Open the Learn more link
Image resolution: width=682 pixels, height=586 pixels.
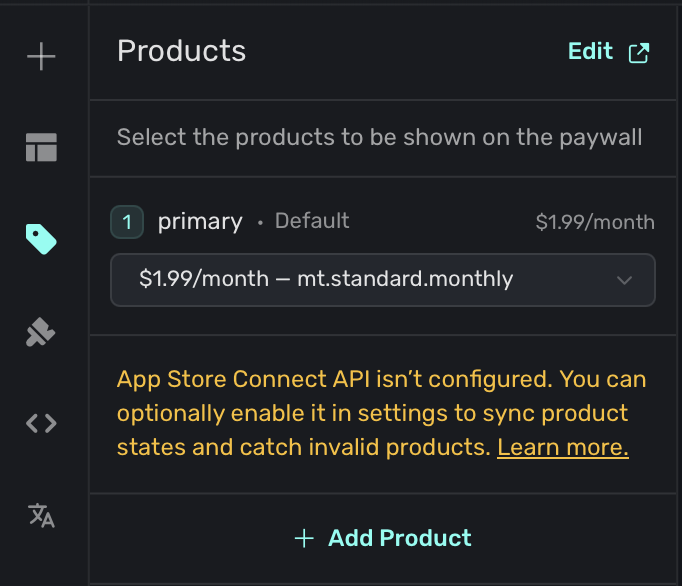coord(562,447)
